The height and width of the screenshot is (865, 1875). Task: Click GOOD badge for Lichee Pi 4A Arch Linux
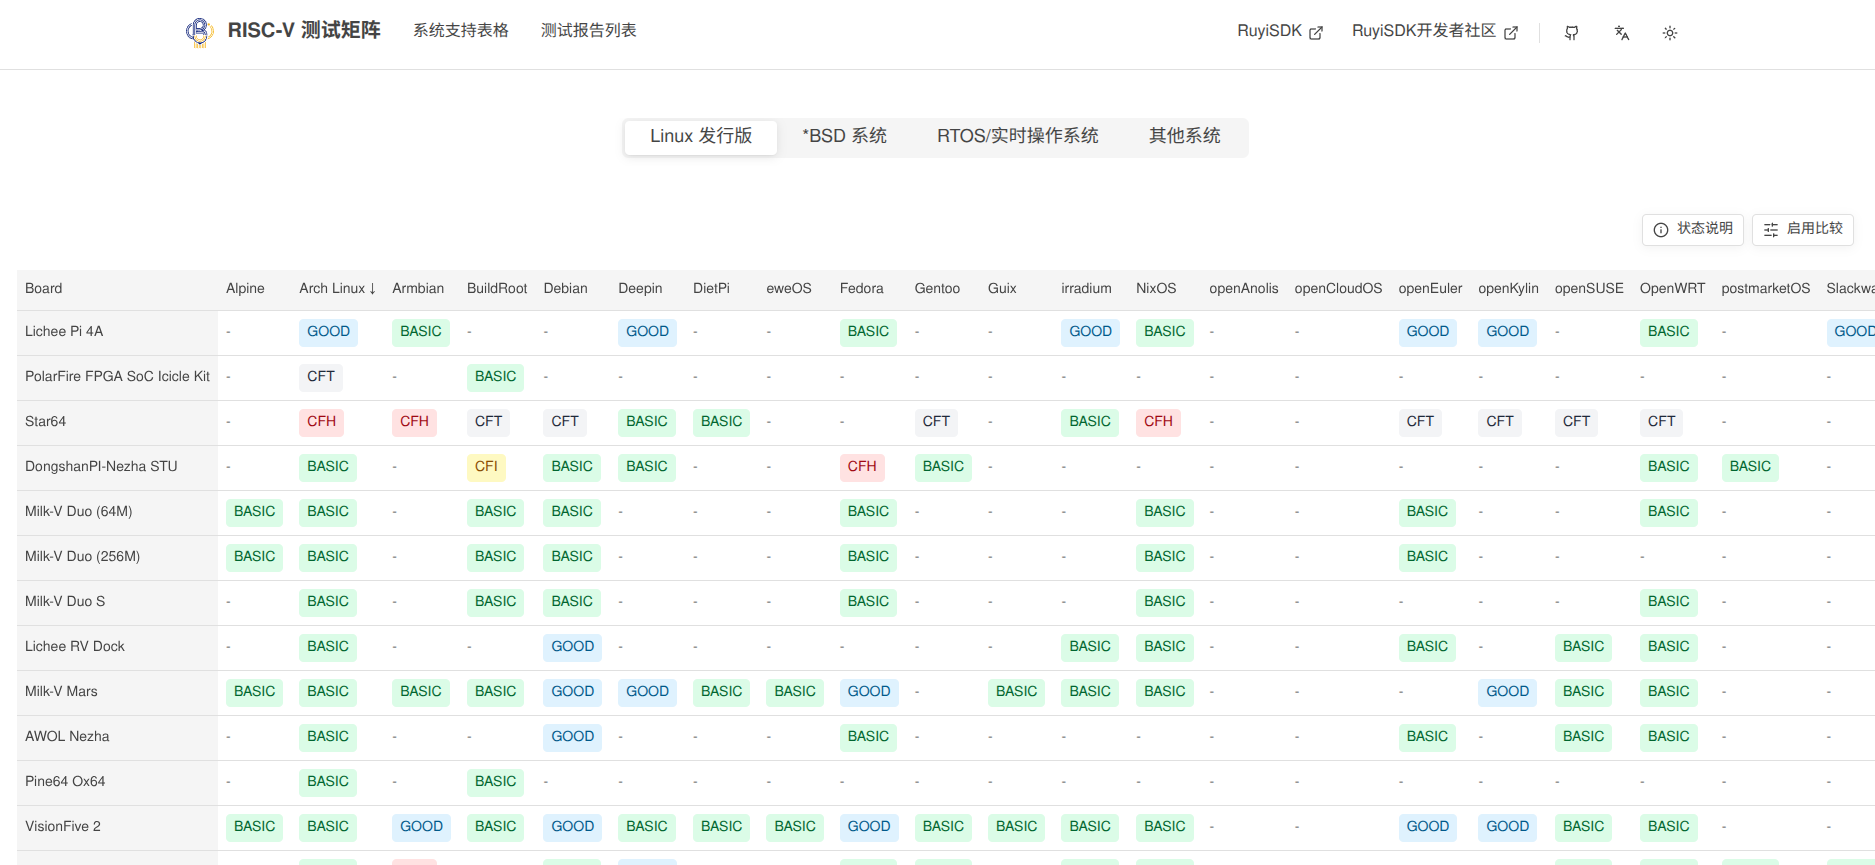point(329,332)
